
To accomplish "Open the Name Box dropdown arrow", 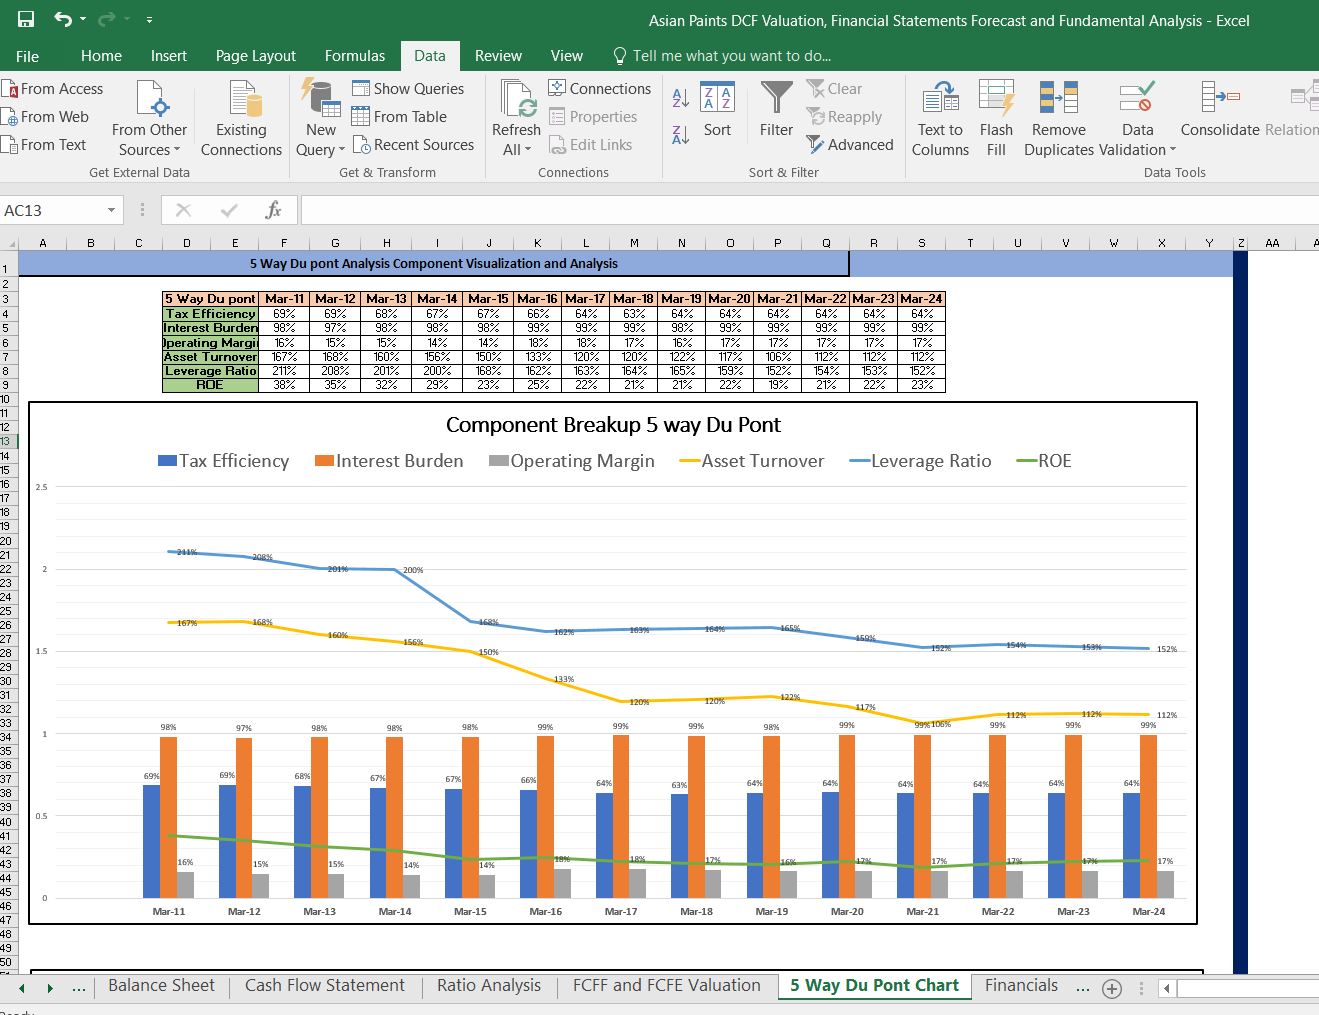I will (x=111, y=210).
